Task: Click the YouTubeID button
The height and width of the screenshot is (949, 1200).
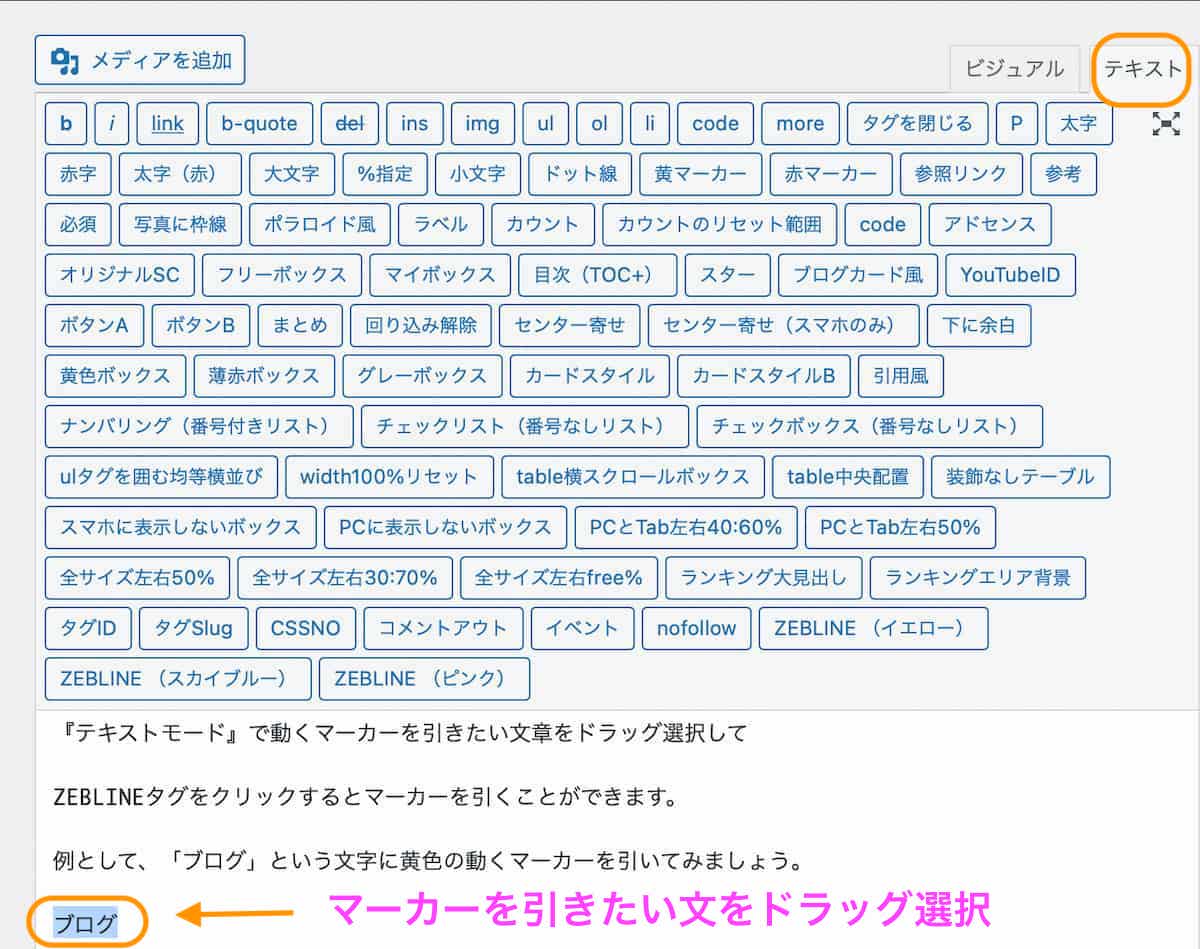Action: click(1010, 275)
